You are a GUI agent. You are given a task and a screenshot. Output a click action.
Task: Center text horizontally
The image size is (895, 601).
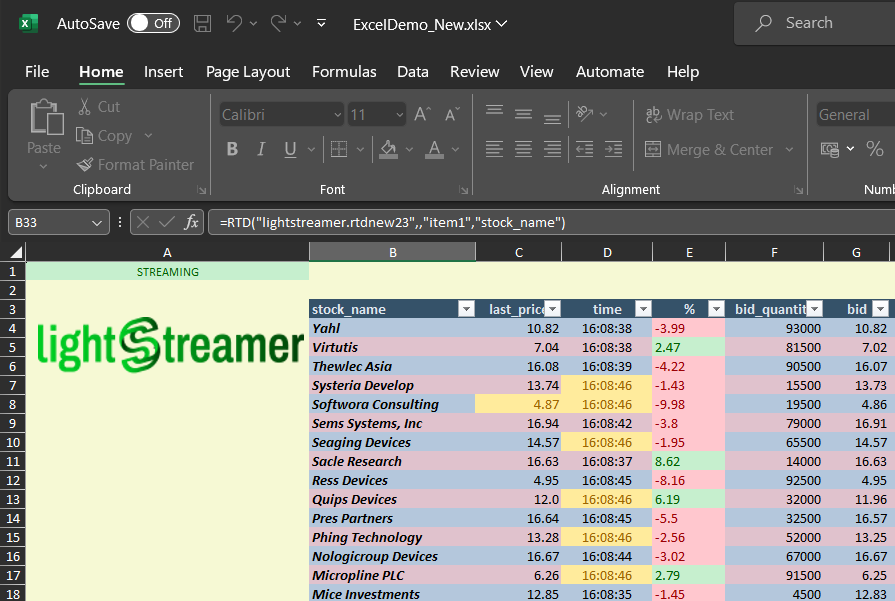click(523, 149)
